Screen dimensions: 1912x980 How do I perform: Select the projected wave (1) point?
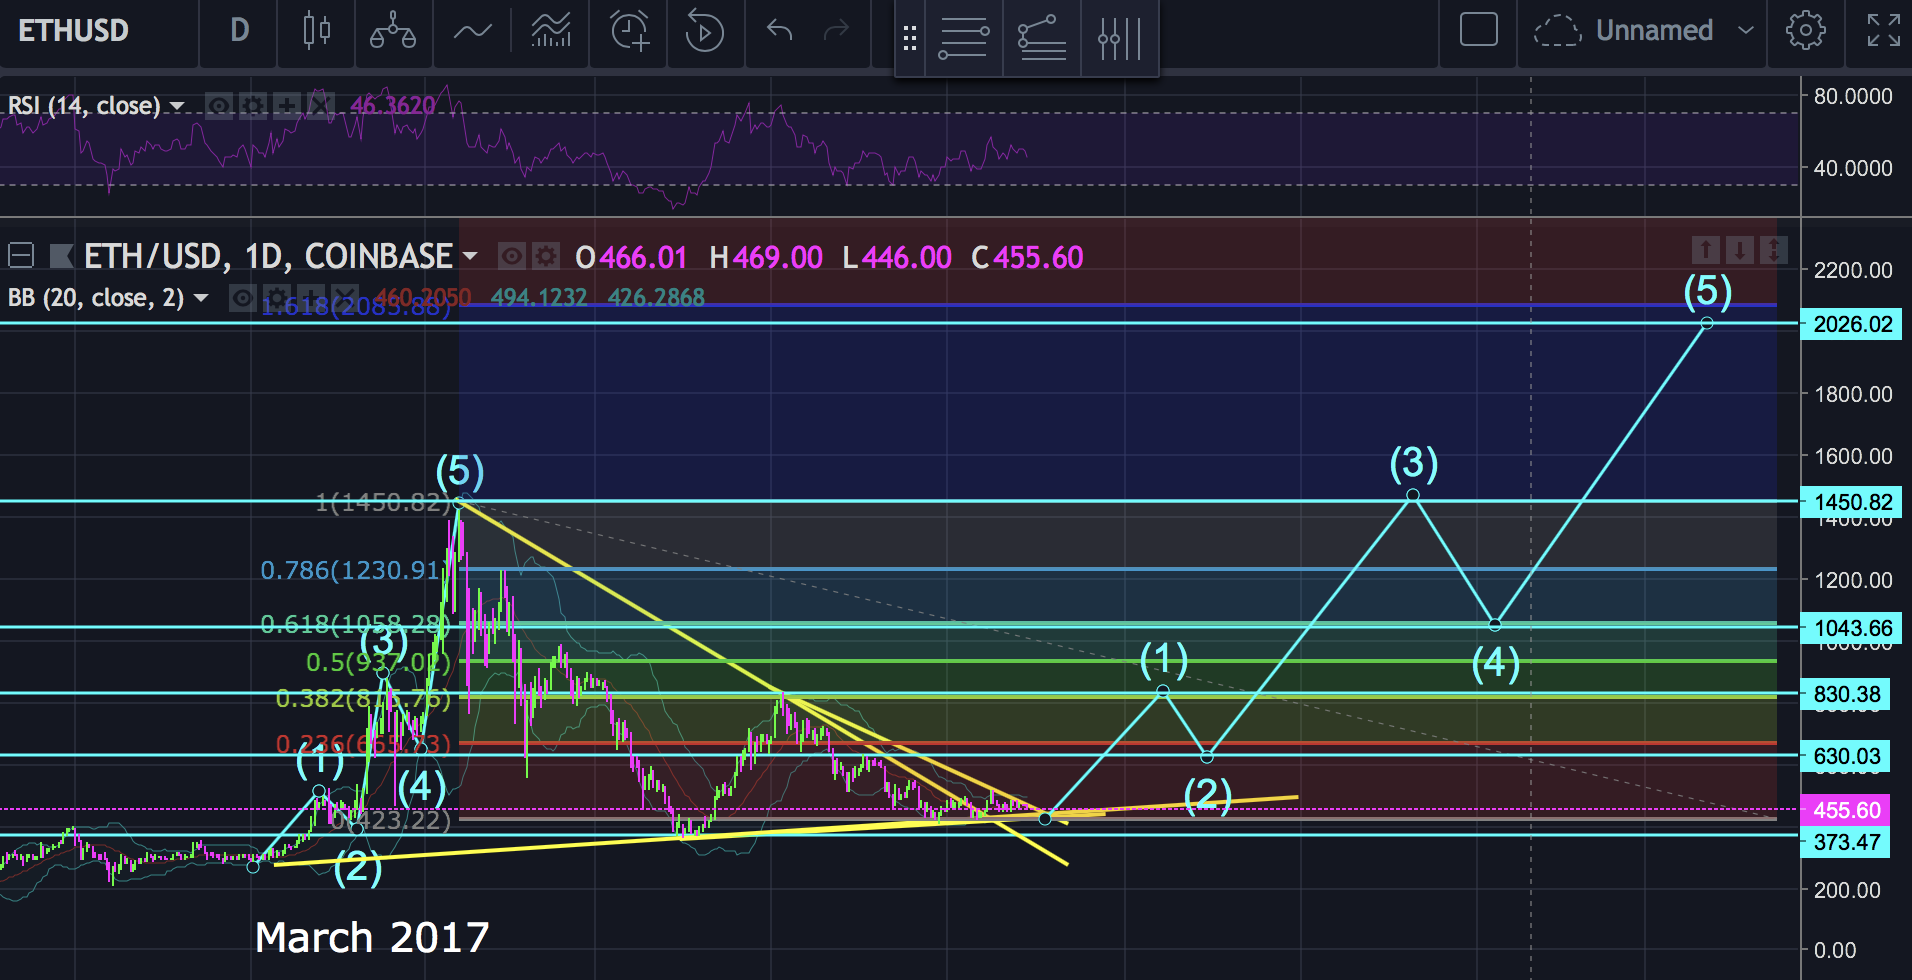pos(1163,691)
